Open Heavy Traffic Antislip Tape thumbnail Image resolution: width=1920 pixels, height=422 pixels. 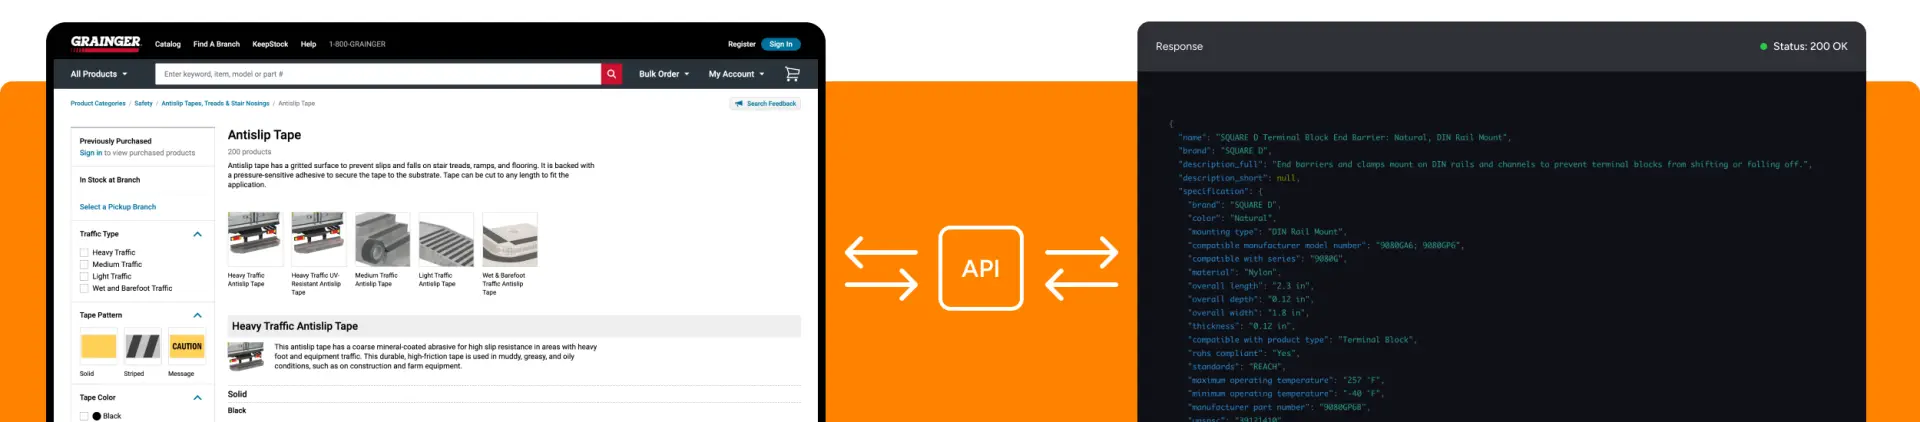click(255, 239)
